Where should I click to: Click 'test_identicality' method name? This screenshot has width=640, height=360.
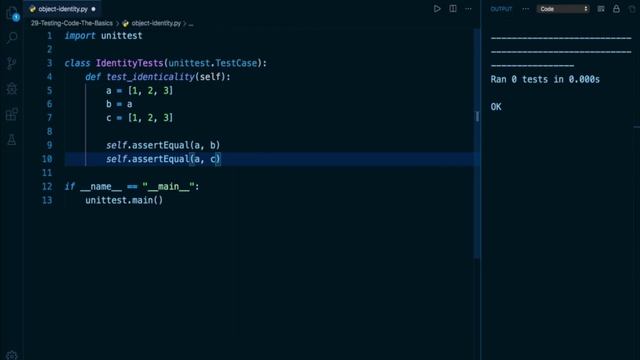tap(151, 77)
